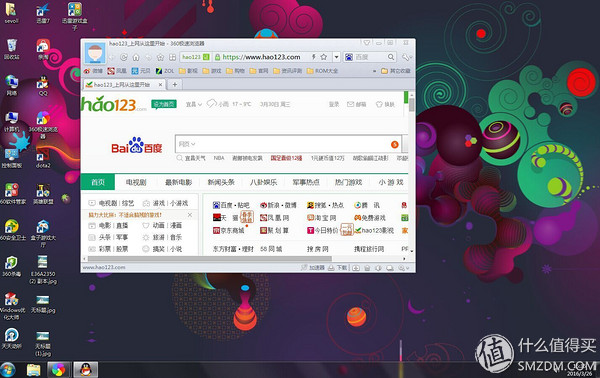Viewport: 600px width, 378px height.
Task: Open 百度·贴吧 site link
Action: [x=231, y=205]
